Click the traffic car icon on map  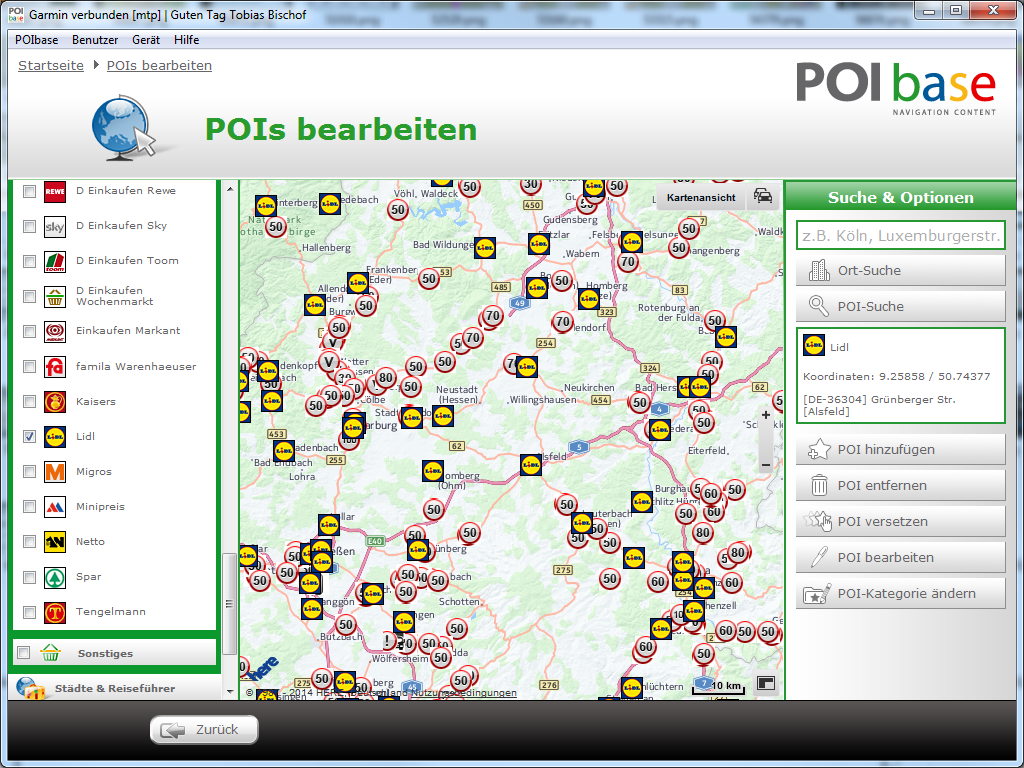tap(763, 197)
